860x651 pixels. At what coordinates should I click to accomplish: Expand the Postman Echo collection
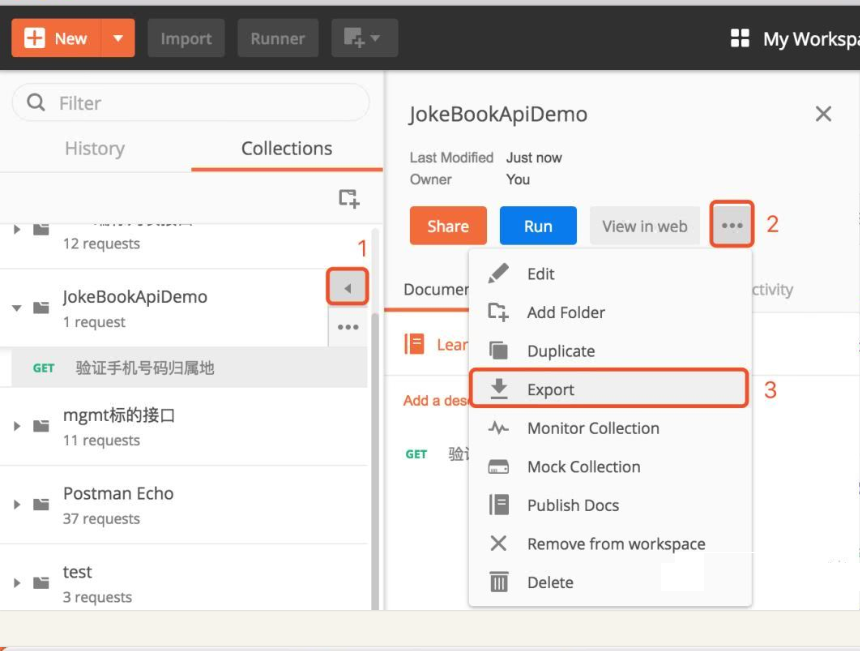pyautogui.click(x=17, y=505)
